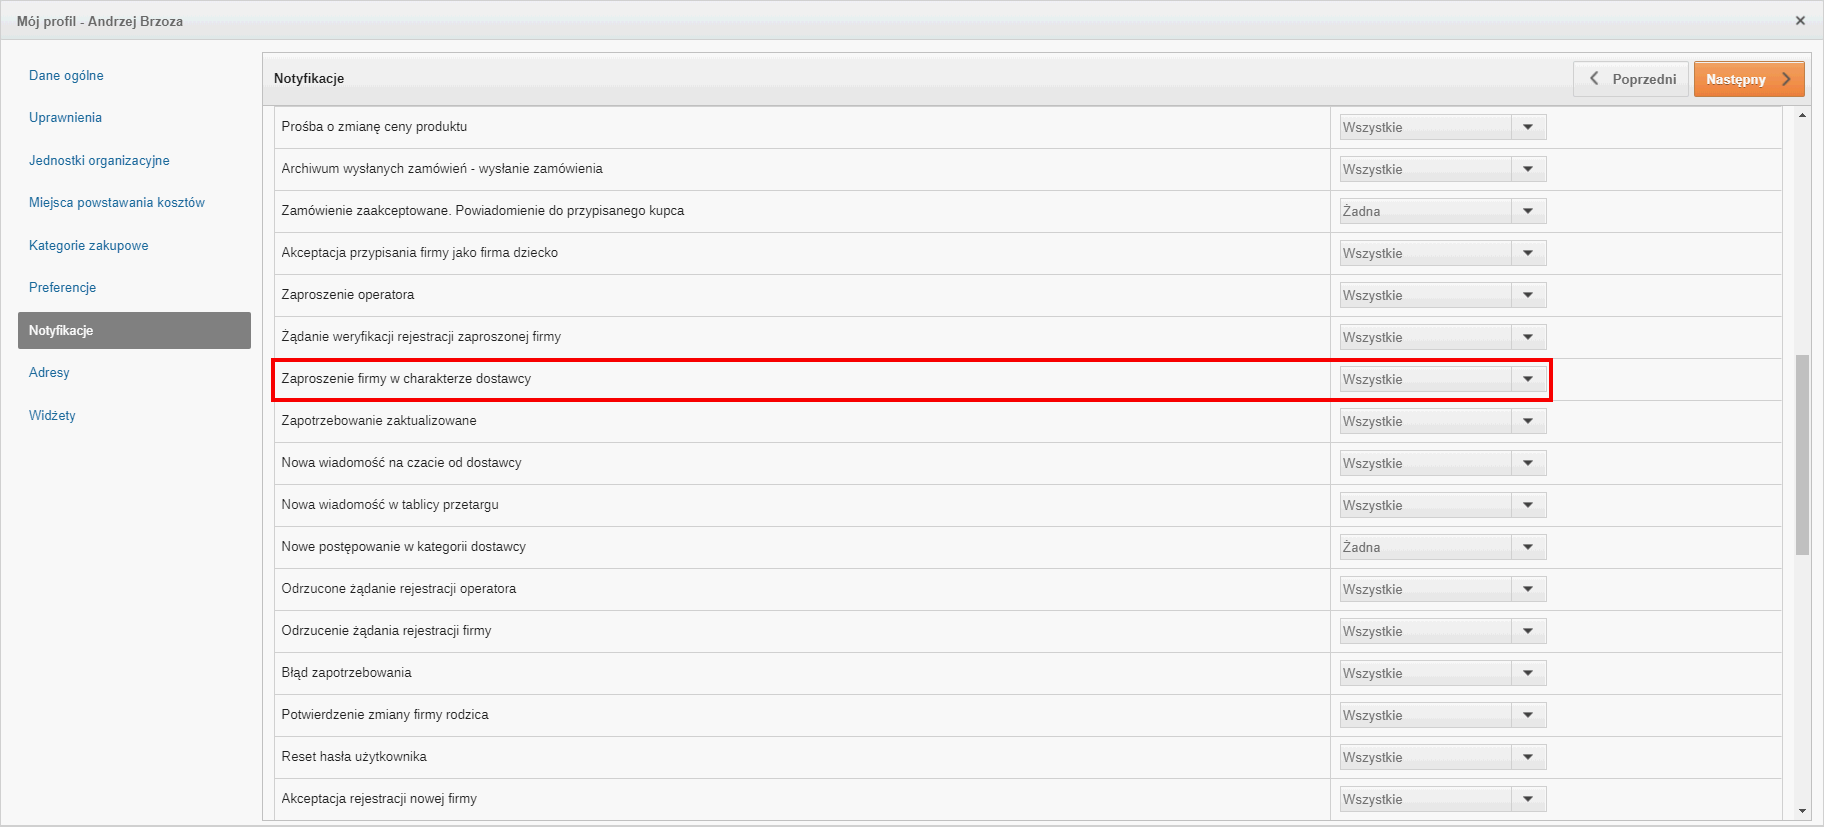Go to Miejsca powstawania kosztów
Image resolution: width=1824 pixels, height=827 pixels.
(x=116, y=202)
